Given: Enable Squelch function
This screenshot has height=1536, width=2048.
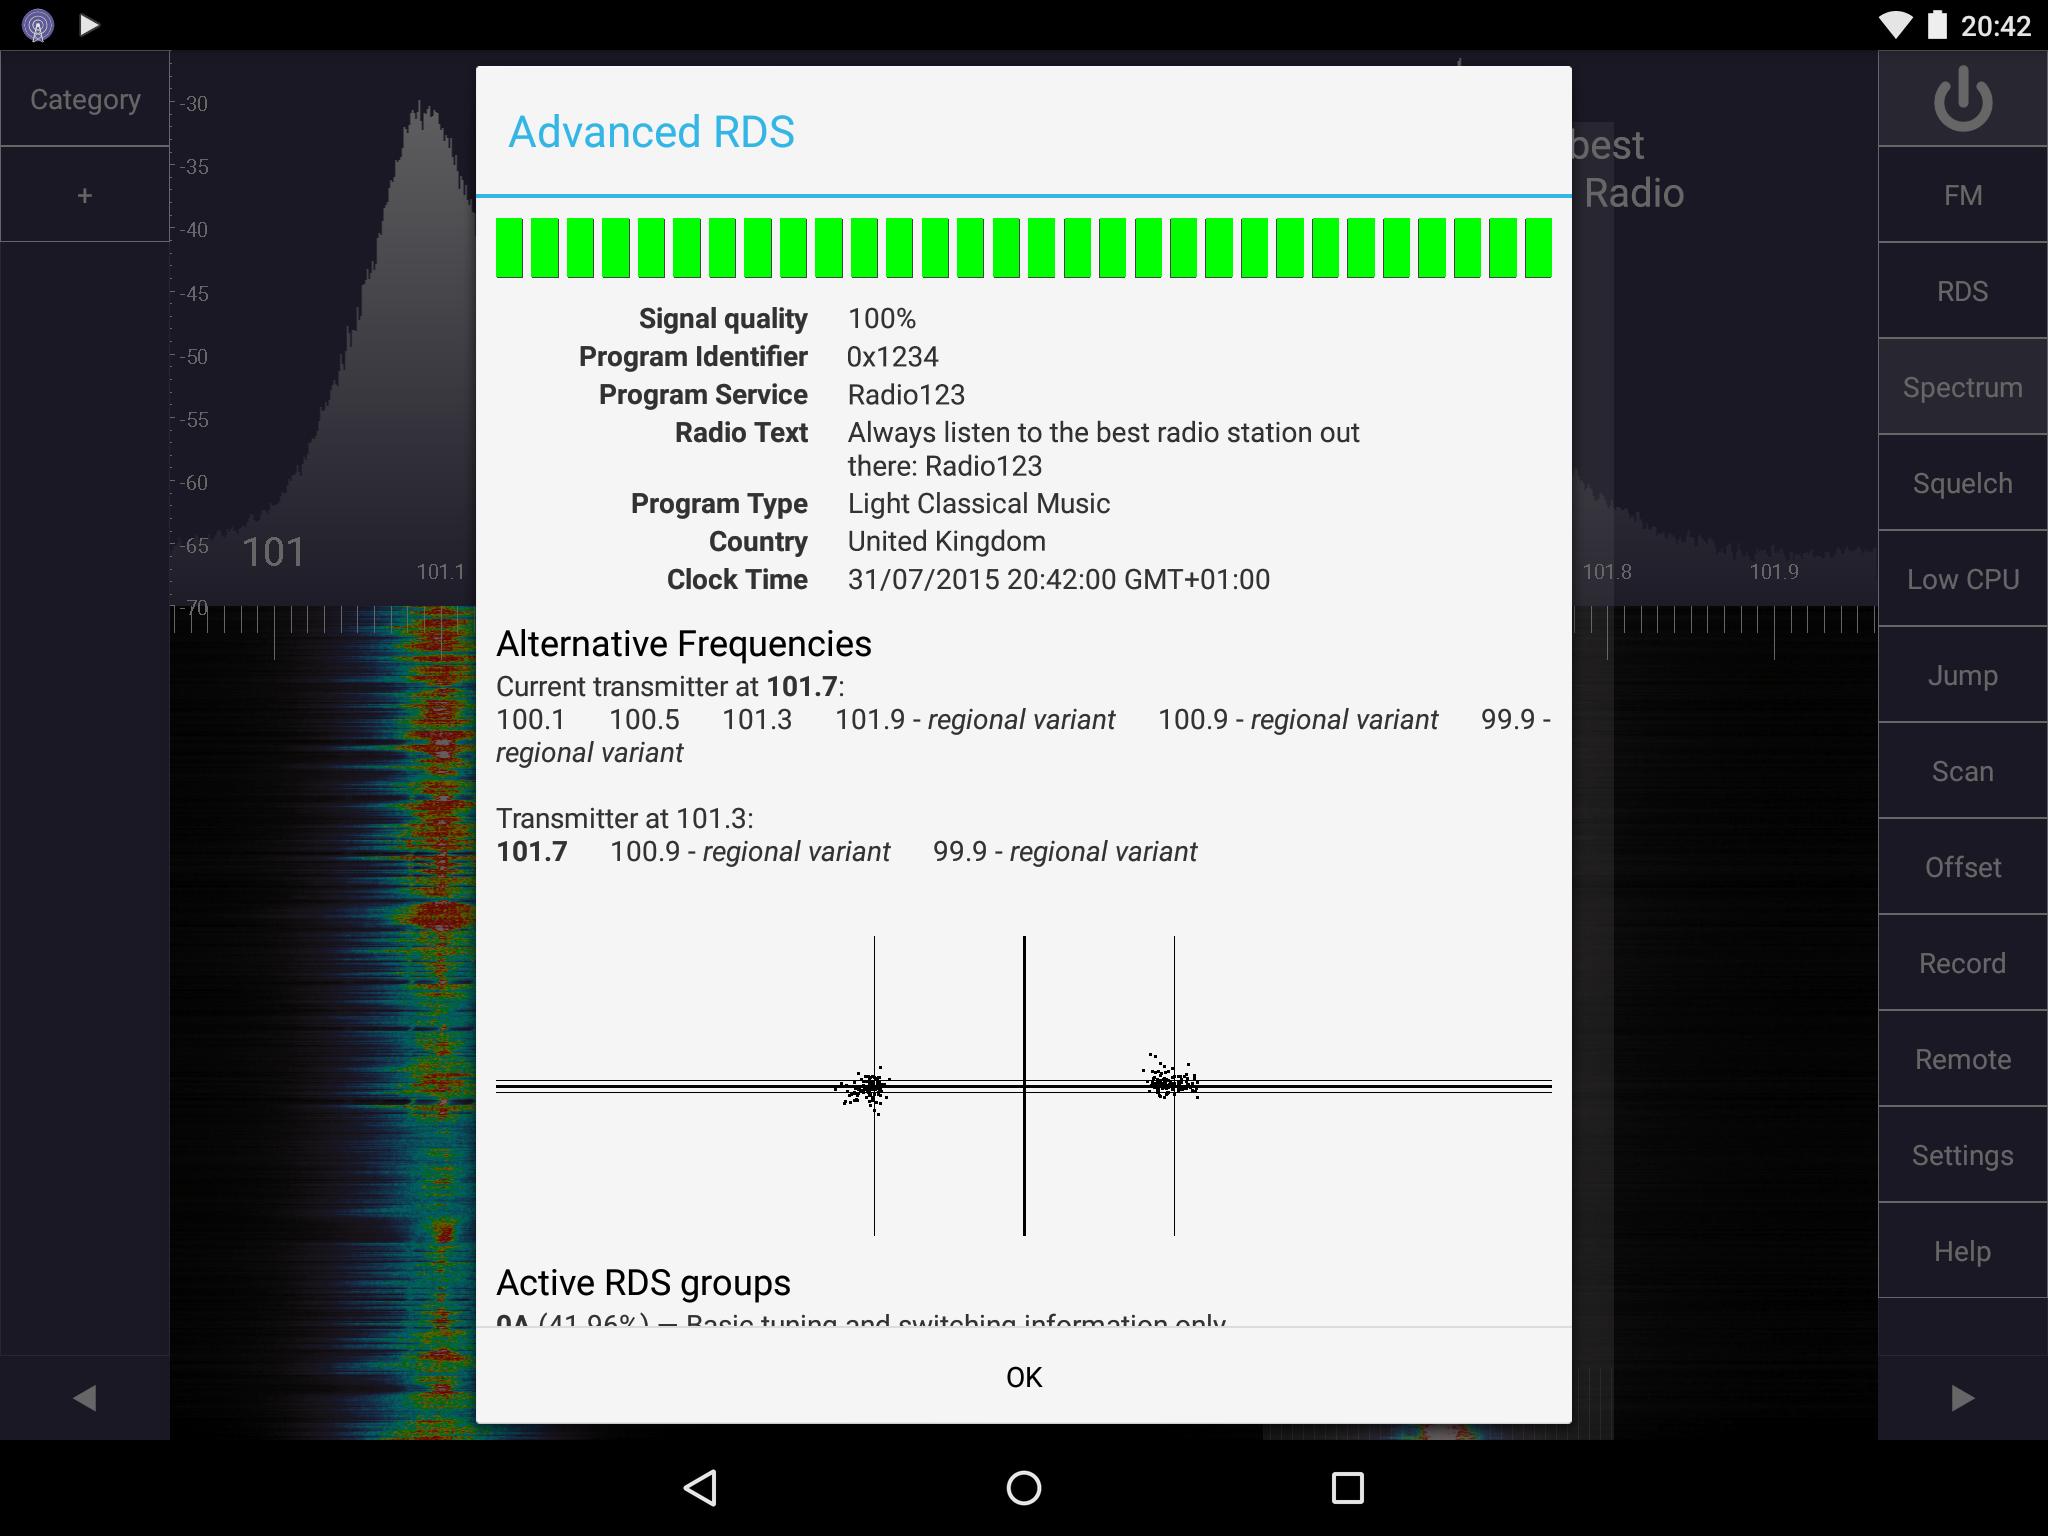Looking at the screenshot, I should pos(1961,481).
